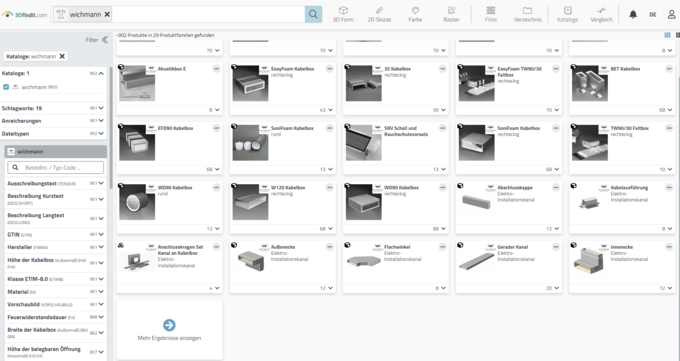
Task: Click Mehr Ergebnisse anzeigen button
Action: [x=170, y=330]
